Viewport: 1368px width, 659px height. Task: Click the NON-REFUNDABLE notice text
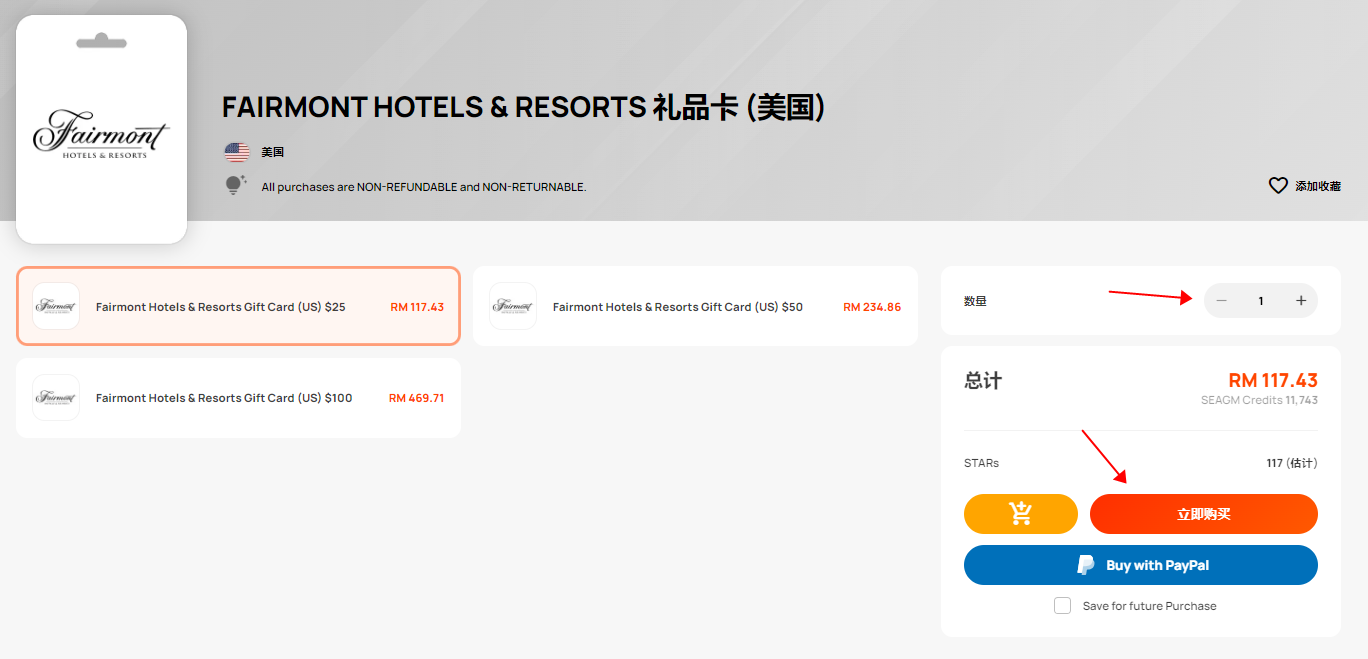pos(424,187)
